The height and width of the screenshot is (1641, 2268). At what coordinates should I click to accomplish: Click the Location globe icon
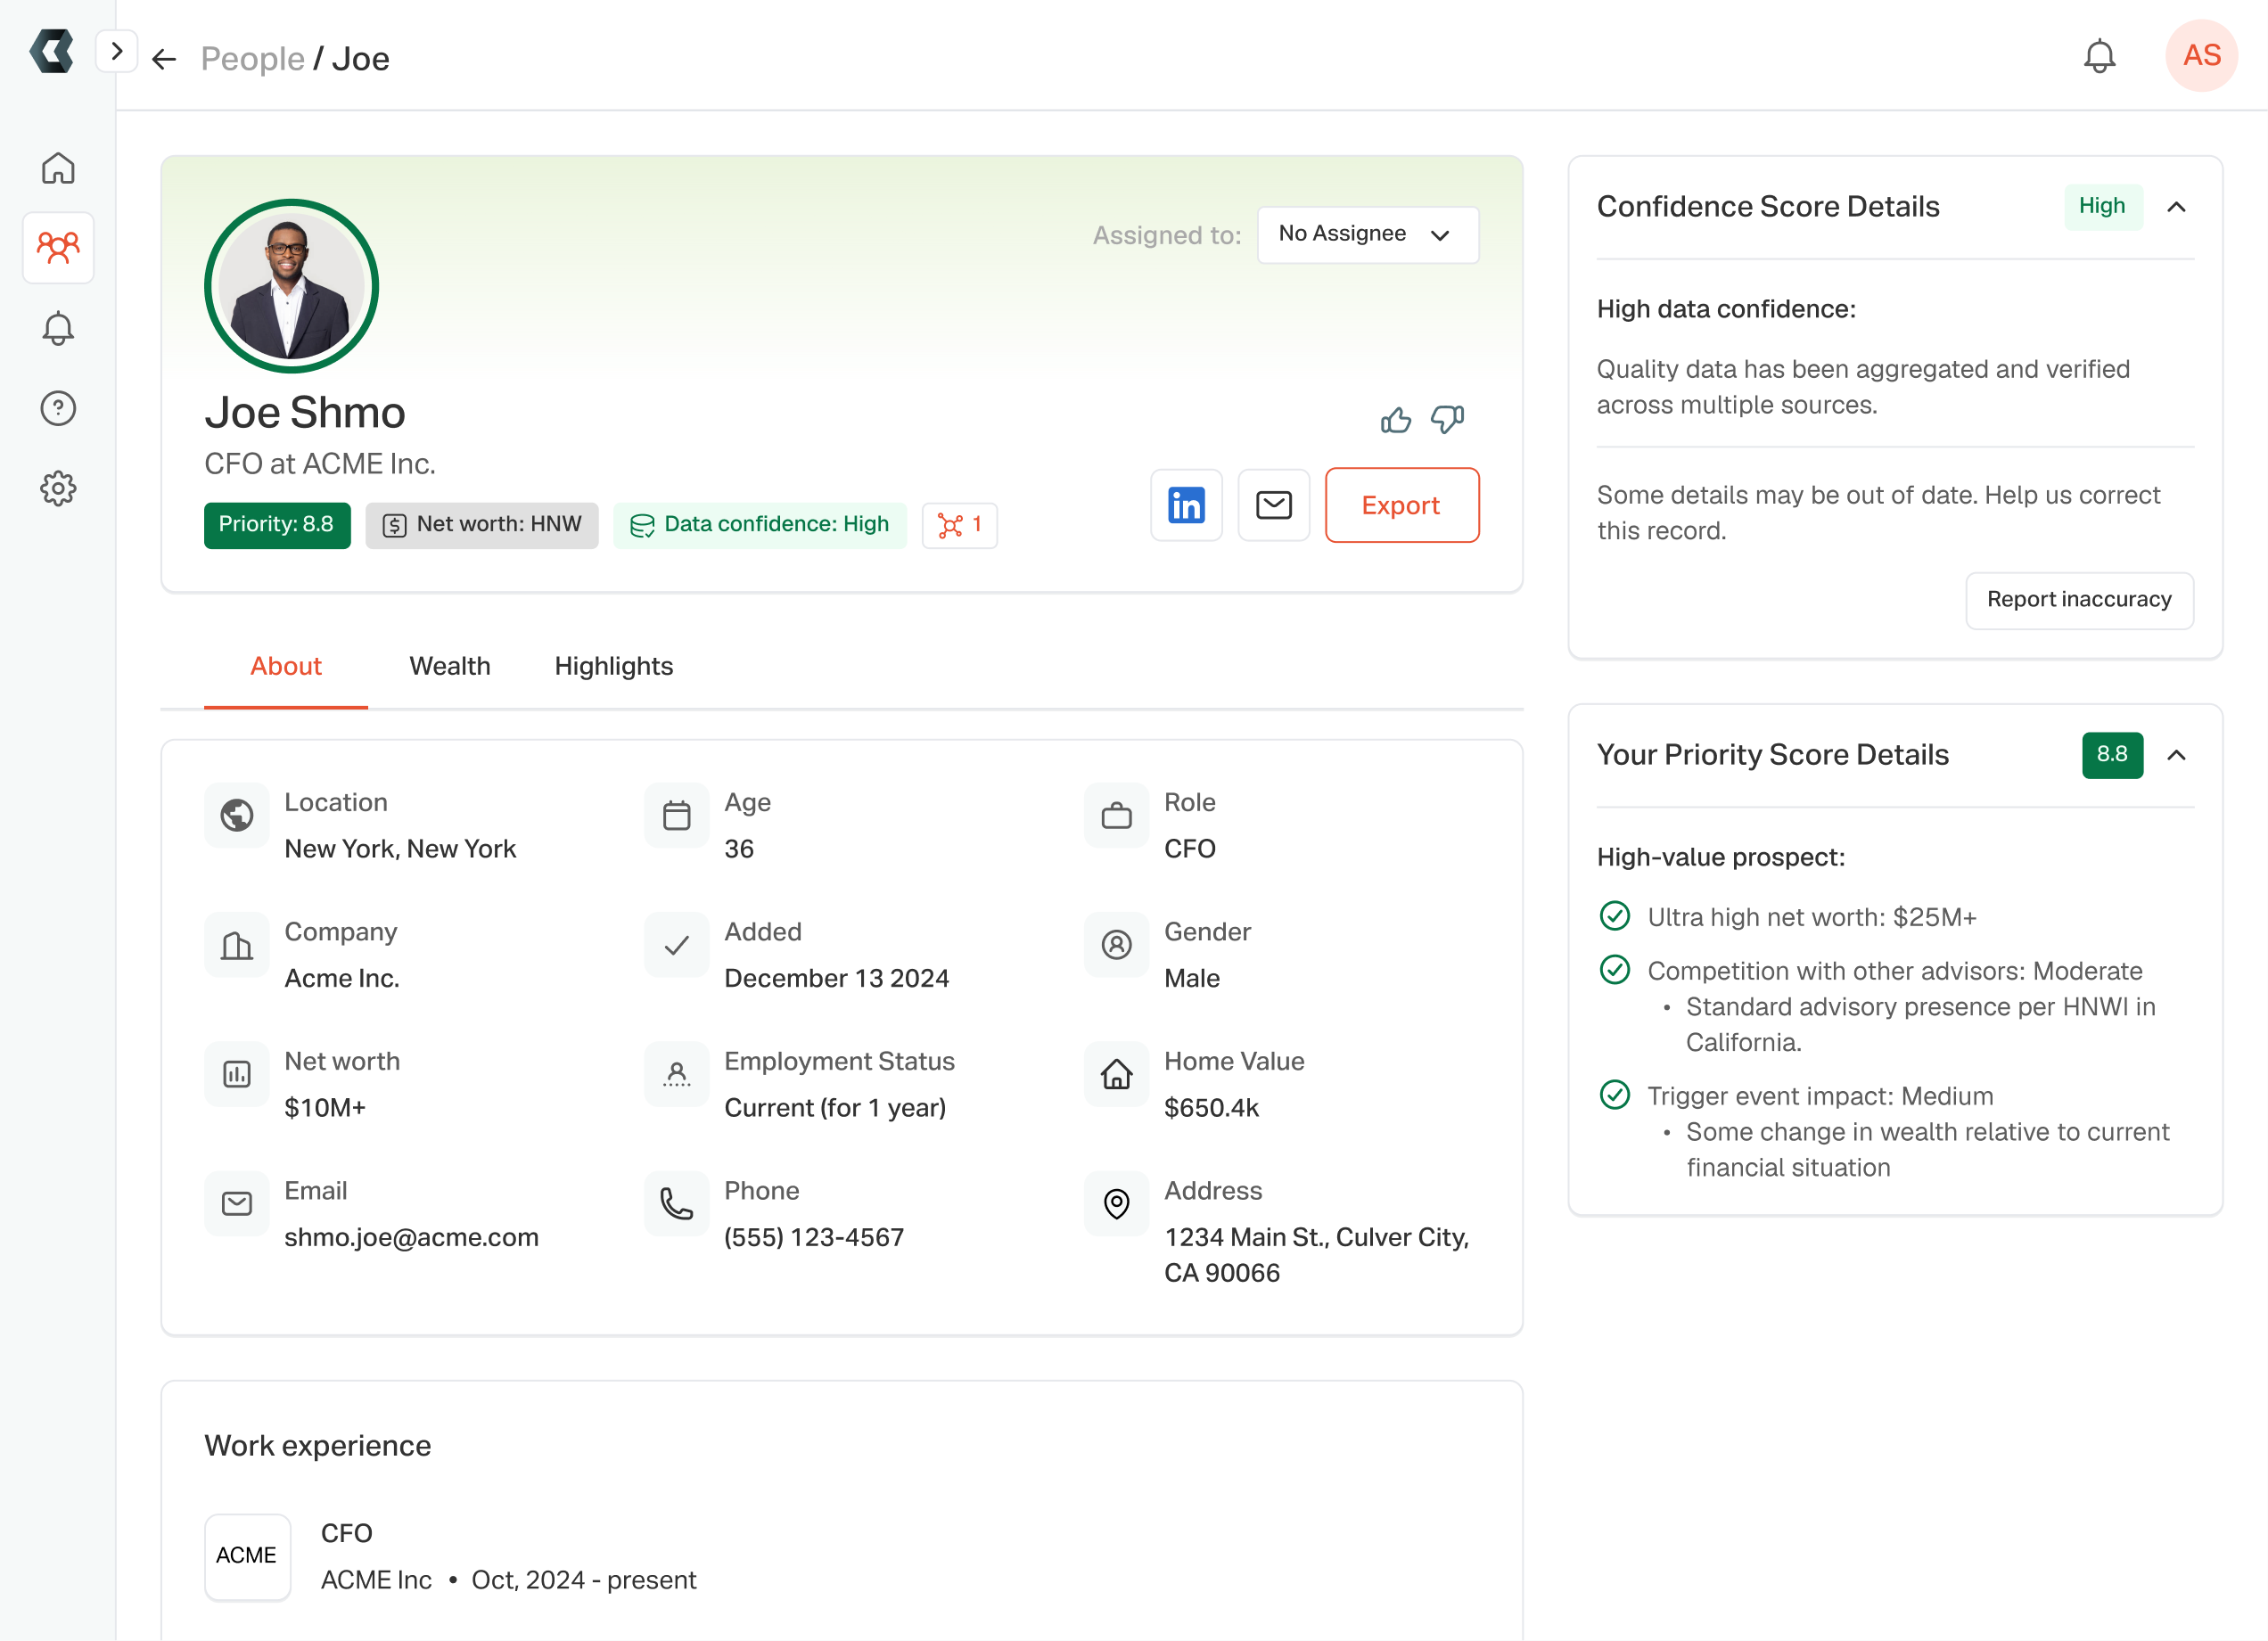click(x=237, y=816)
